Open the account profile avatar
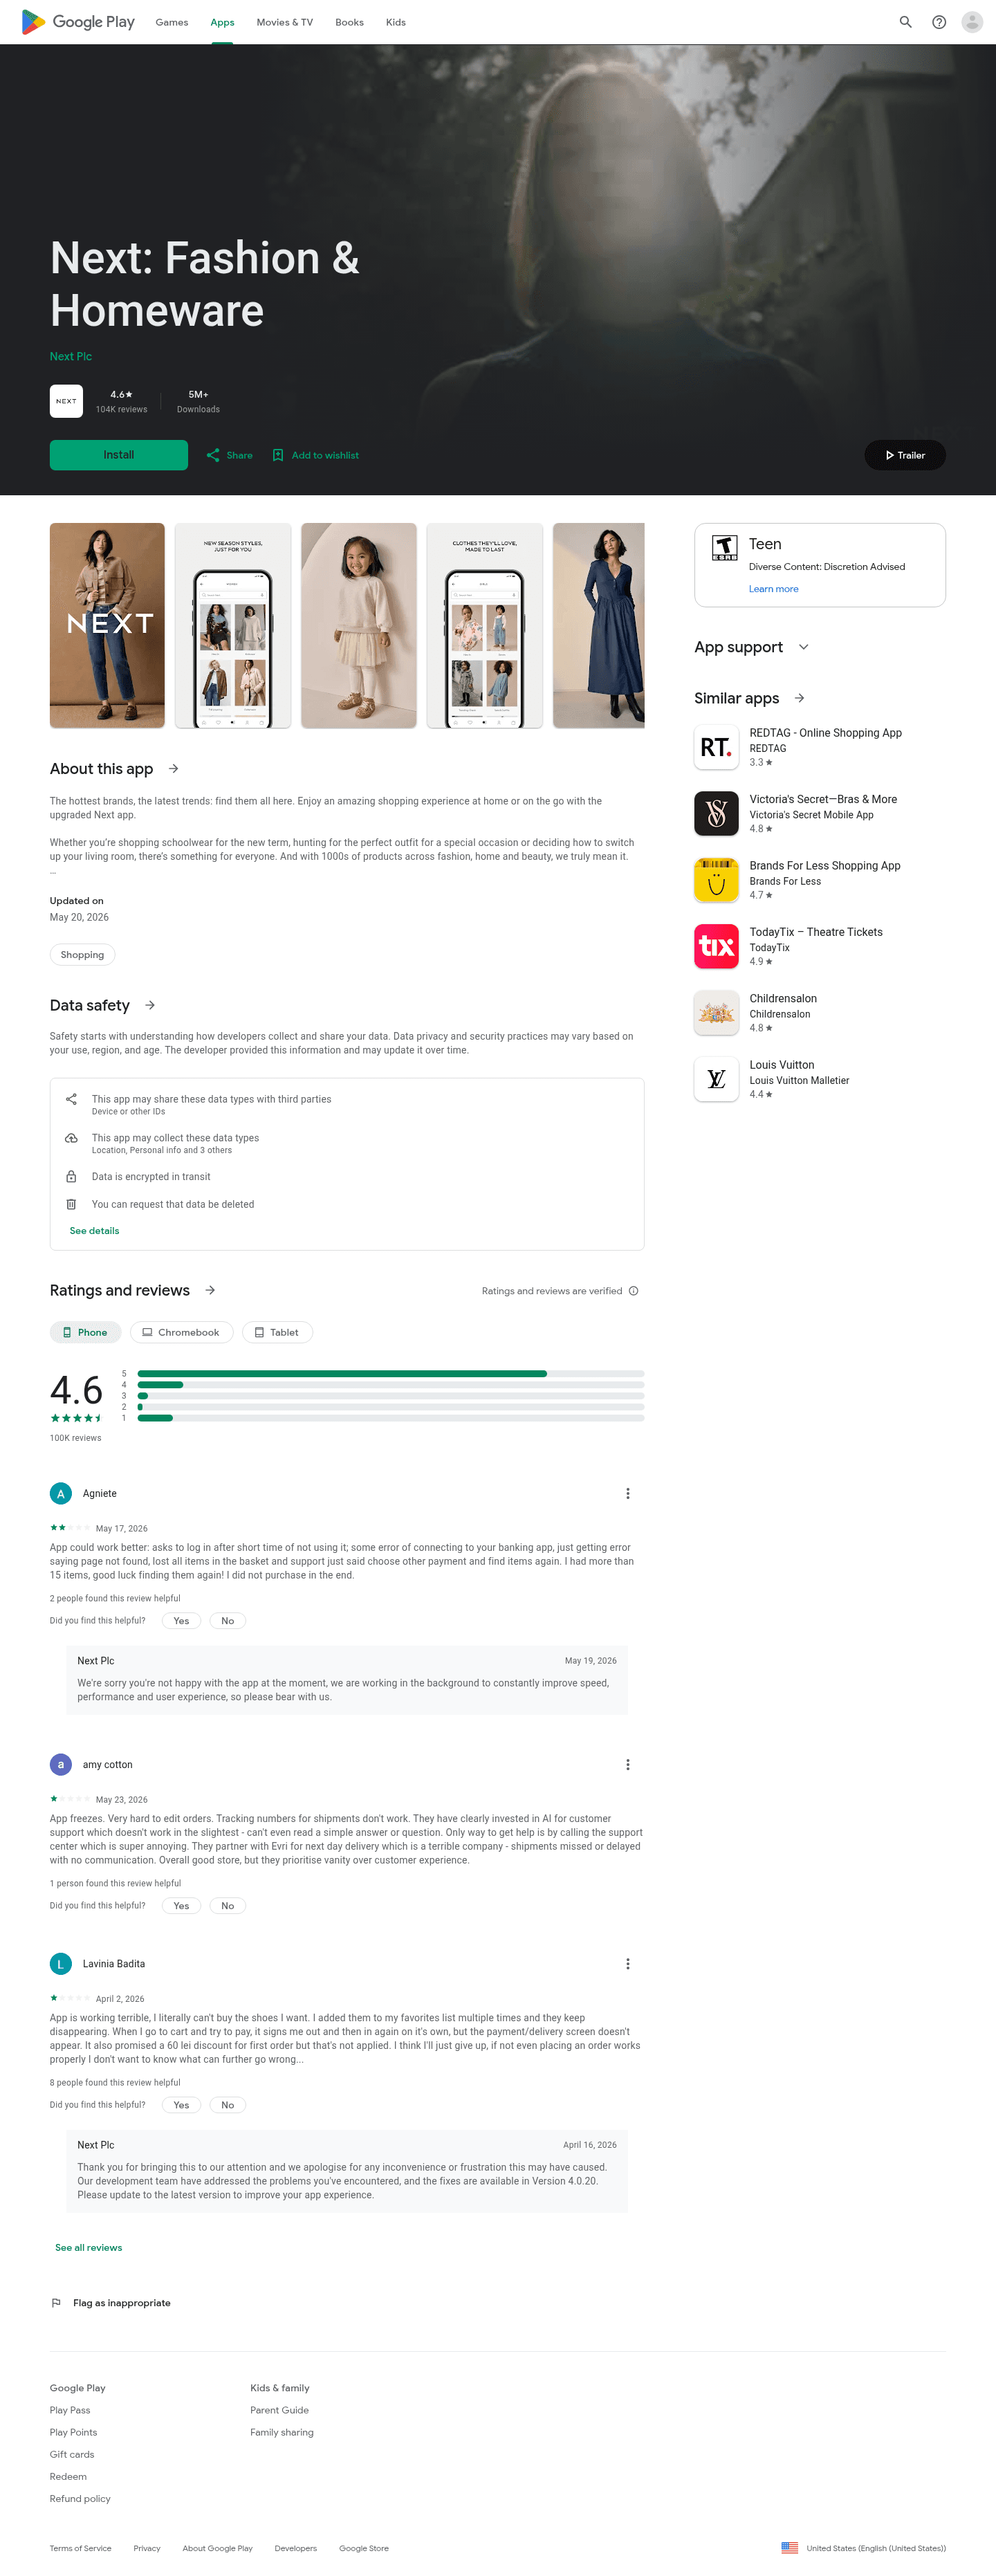The image size is (996, 2576). pos(972,22)
